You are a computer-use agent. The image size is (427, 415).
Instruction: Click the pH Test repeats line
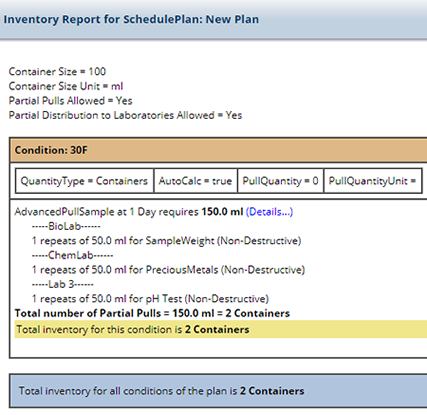point(150,299)
